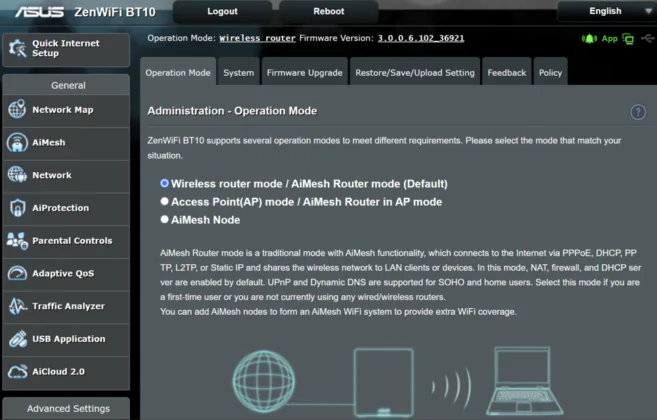Viewport: 657px width, 420px height.
Task: Click the General section header
Action: [x=66, y=85]
